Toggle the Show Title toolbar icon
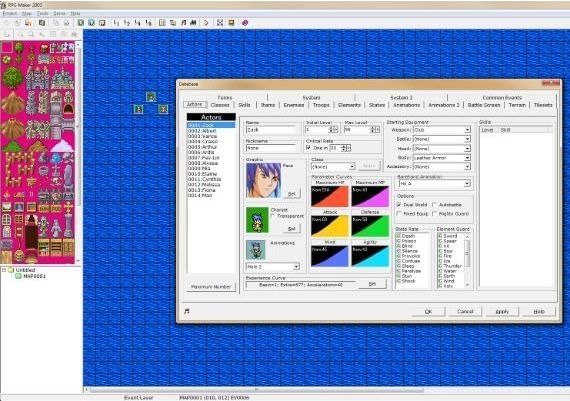This screenshot has height=401, width=570. tap(231, 23)
